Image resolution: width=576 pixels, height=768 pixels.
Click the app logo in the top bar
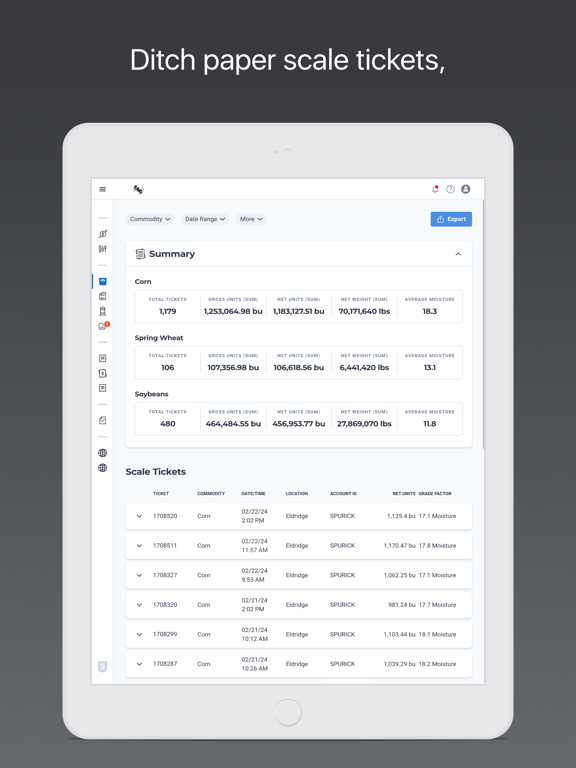pos(139,189)
